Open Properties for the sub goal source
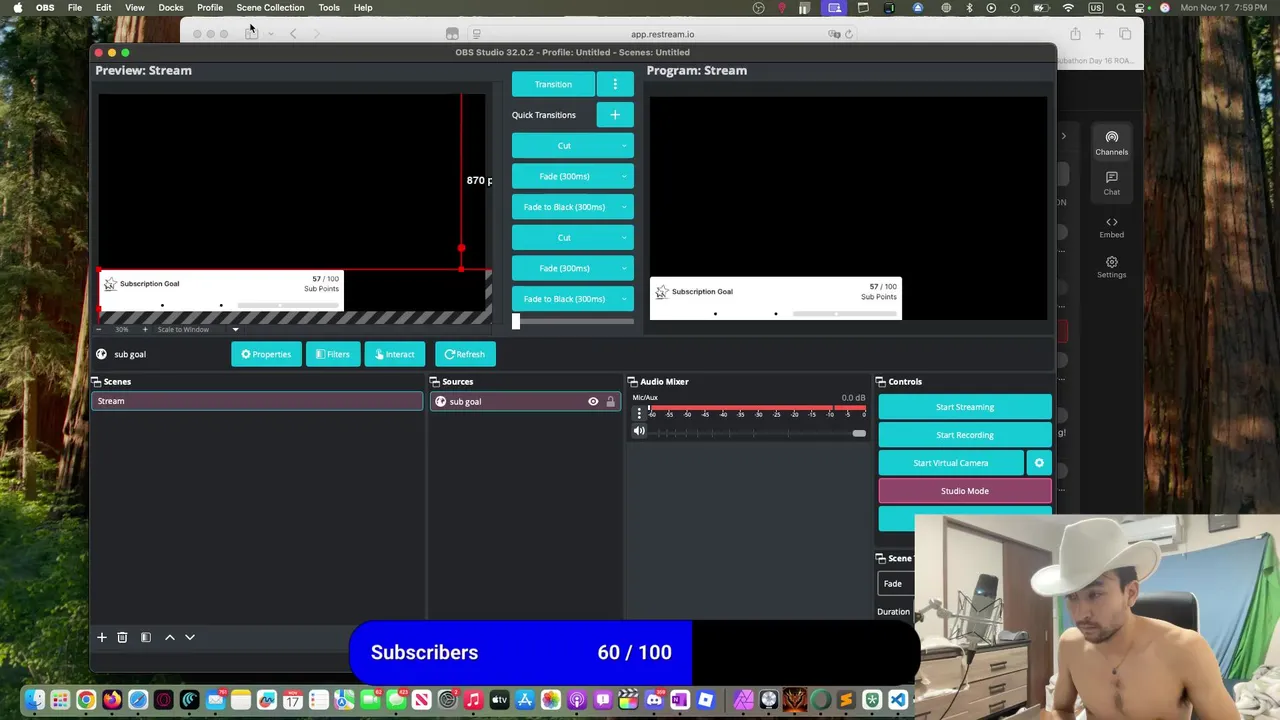The image size is (1280, 720). pyautogui.click(x=266, y=354)
